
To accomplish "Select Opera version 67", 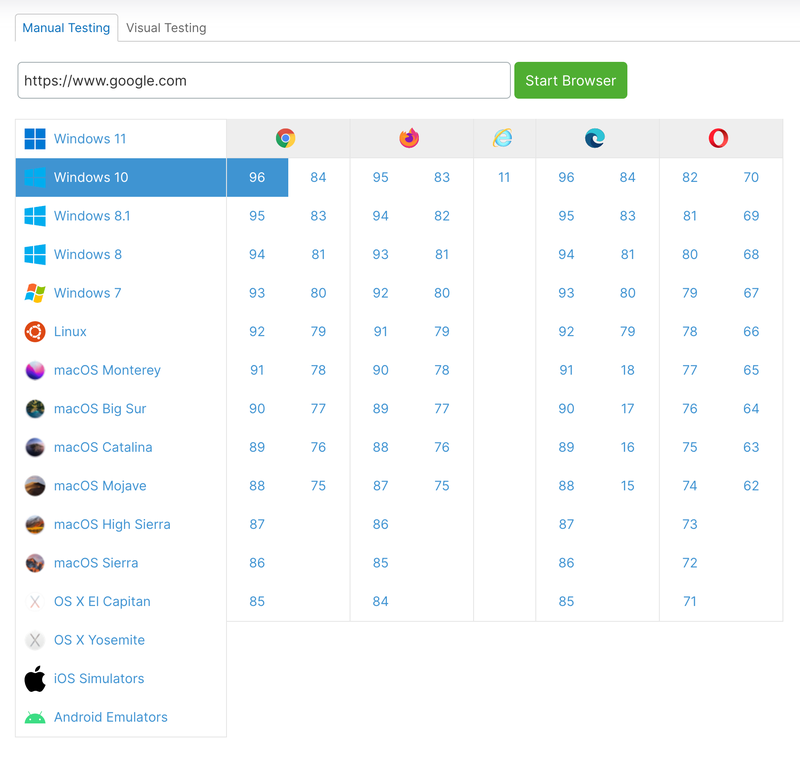I will (x=751, y=293).
